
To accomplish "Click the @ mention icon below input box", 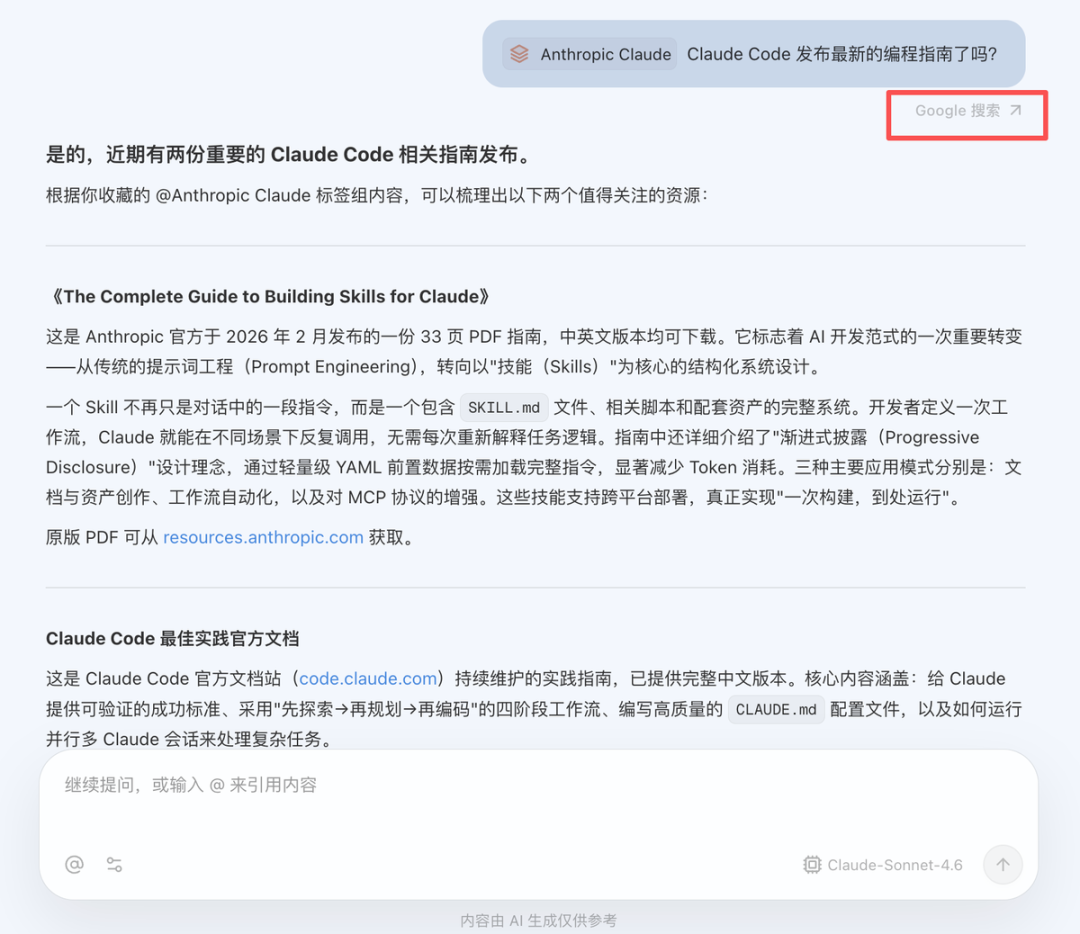I will pyautogui.click(x=74, y=864).
